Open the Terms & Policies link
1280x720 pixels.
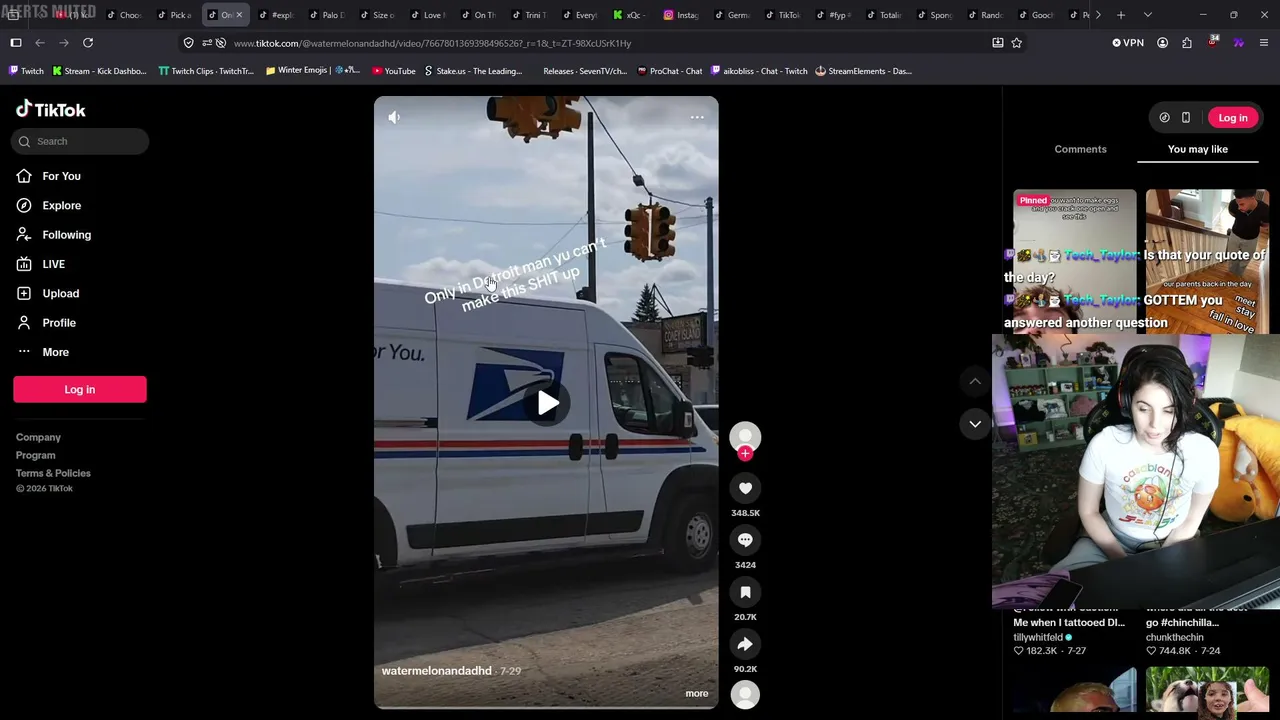pyautogui.click(x=53, y=473)
